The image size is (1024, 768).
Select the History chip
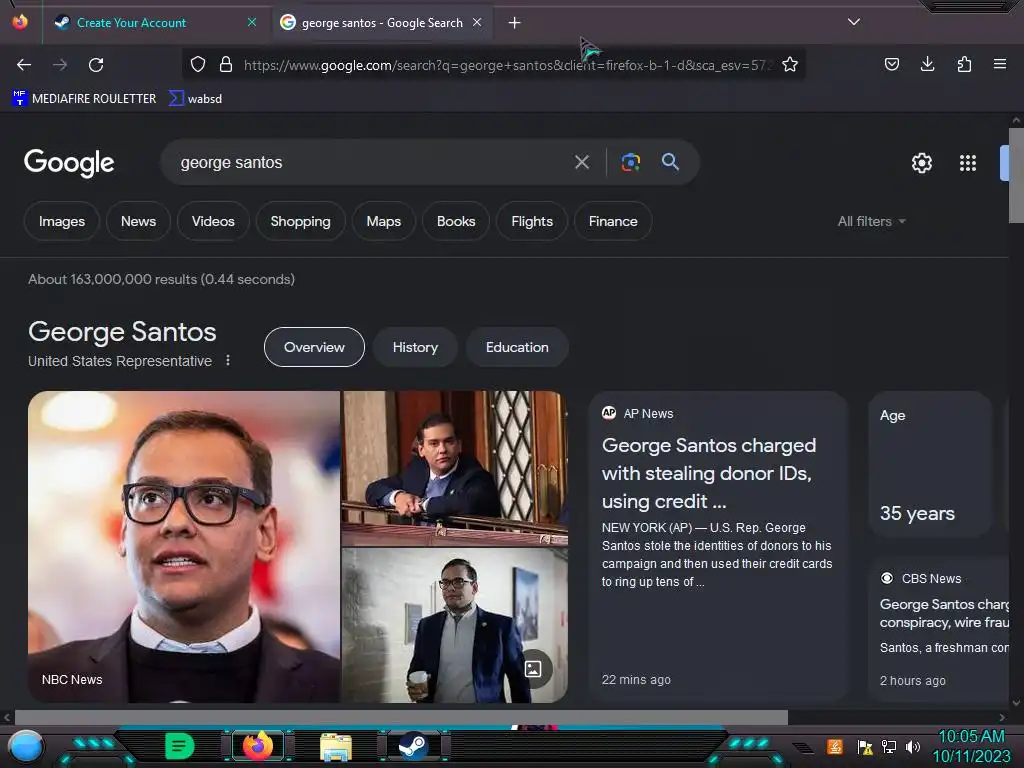[x=415, y=347]
